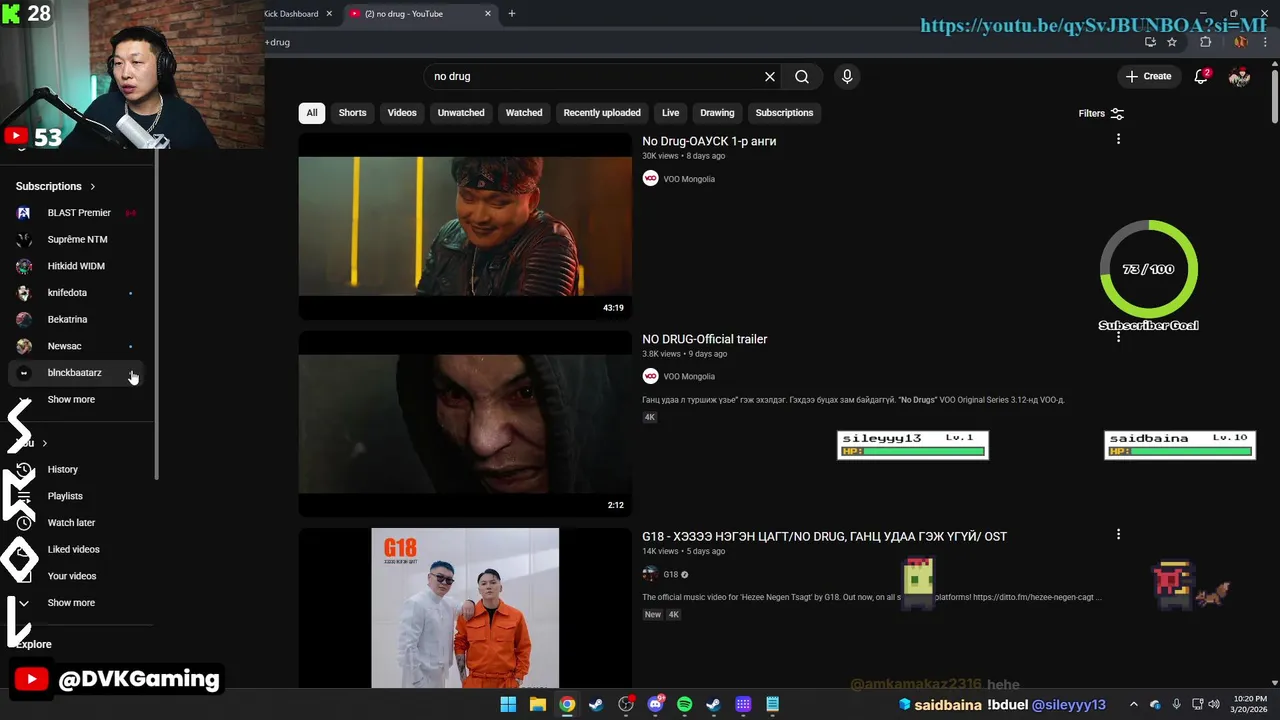Bookmark this page with the star icon

click(x=1172, y=42)
